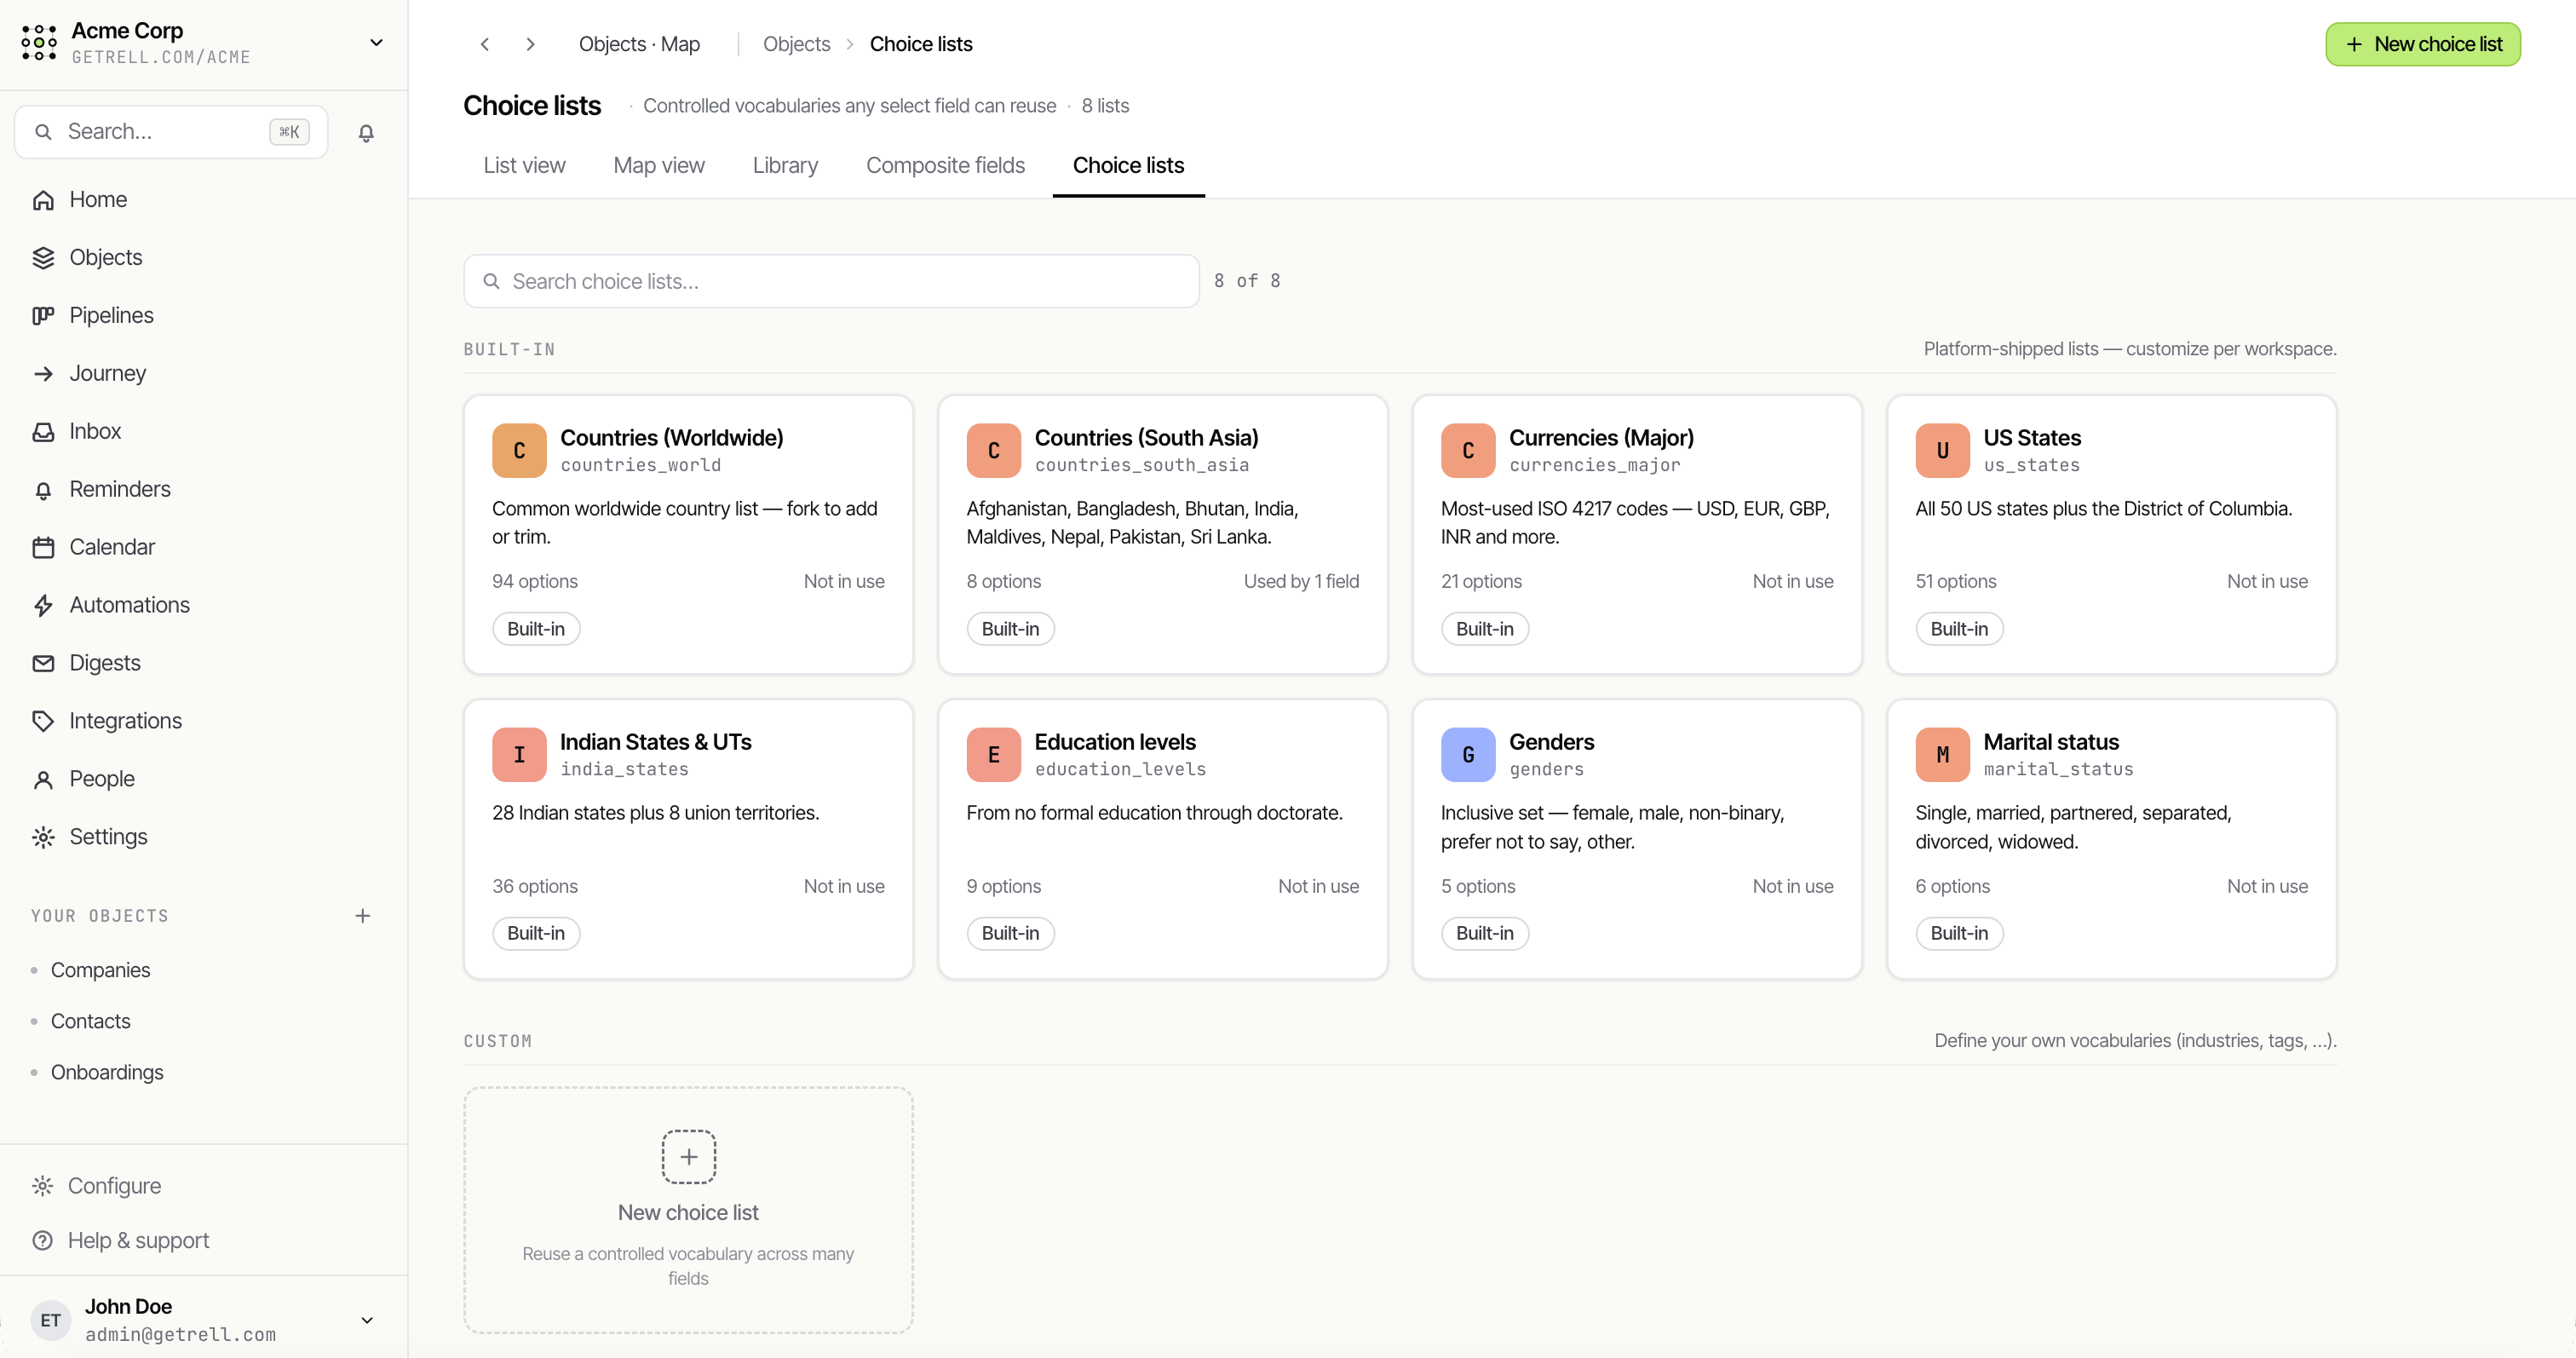Open the Composite fields tab
This screenshot has width=2576, height=1358.
[x=945, y=166]
